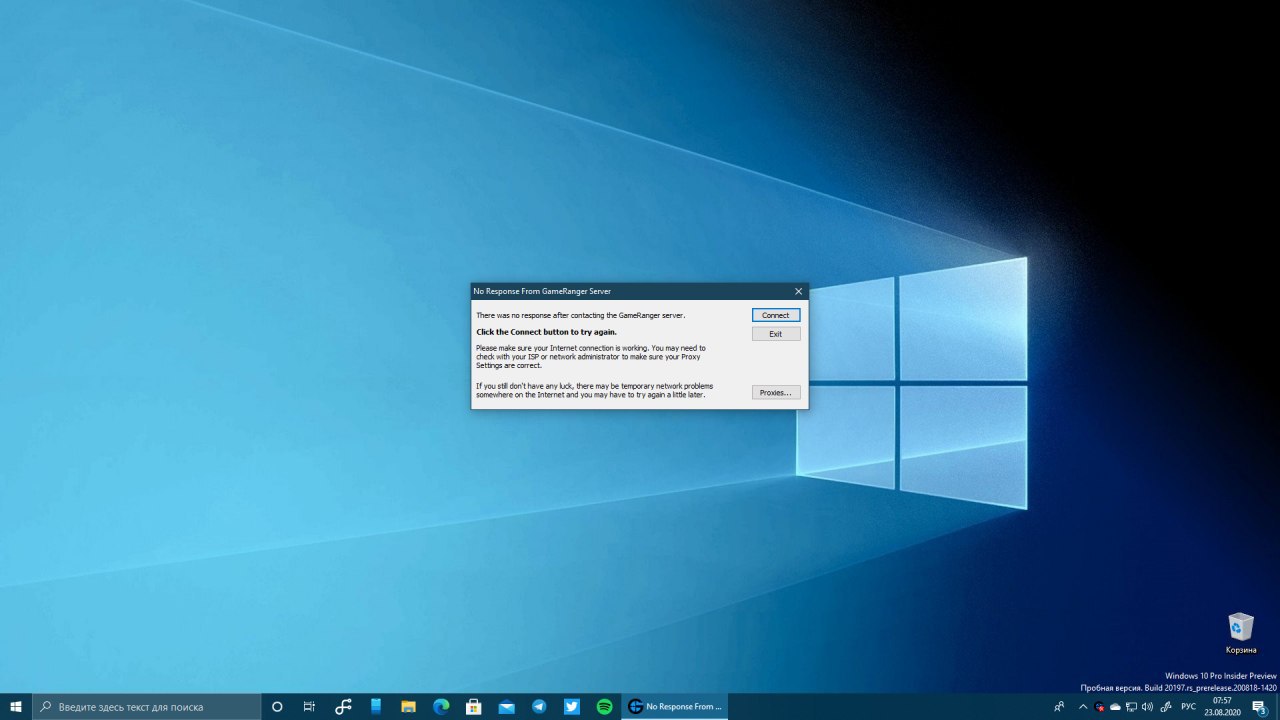Open the People icon in system tray
This screenshot has width=1280, height=720.
1059,707
